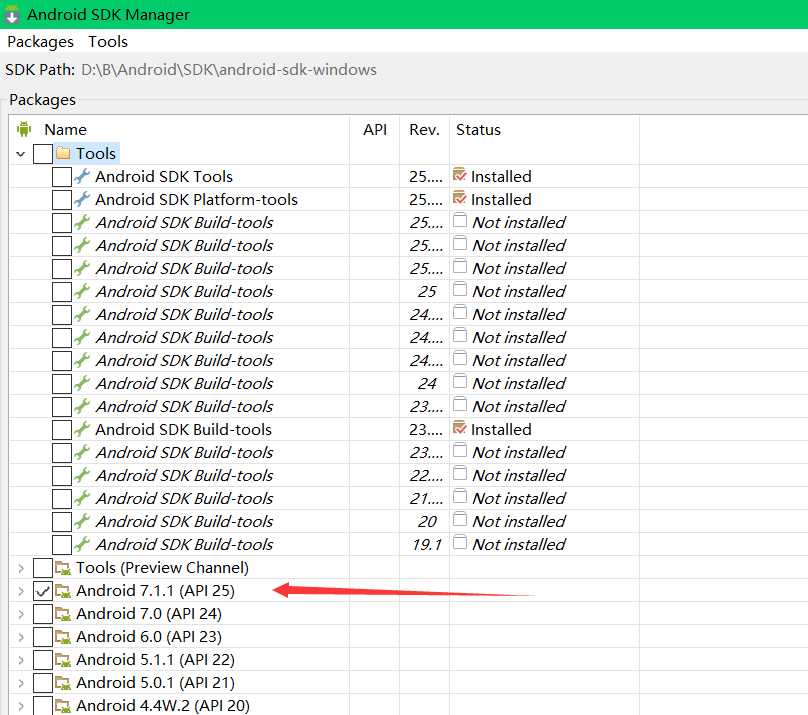The width and height of the screenshot is (808, 715).
Task: Expand the Android 7.1.1 (API 25) node
Action: click(21, 591)
